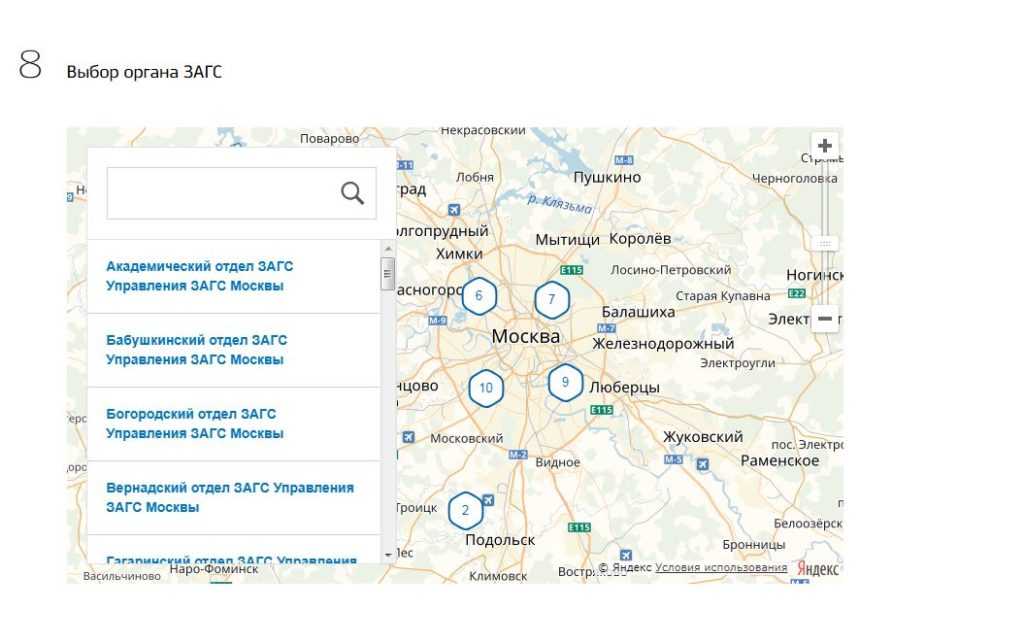Select Вернадский отдел ЗАГС from list
The height and width of the screenshot is (644, 1024).
pos(230,497)
